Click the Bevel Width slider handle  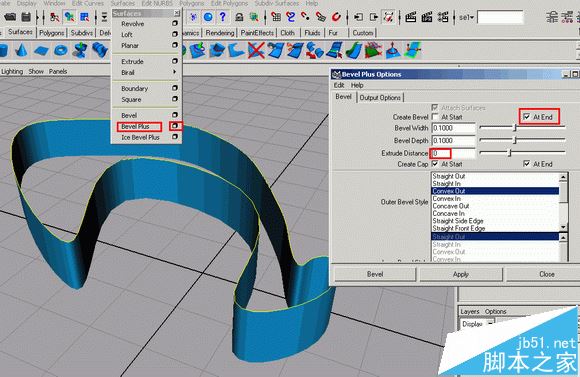pyautogui.click(x=515, y=128)
